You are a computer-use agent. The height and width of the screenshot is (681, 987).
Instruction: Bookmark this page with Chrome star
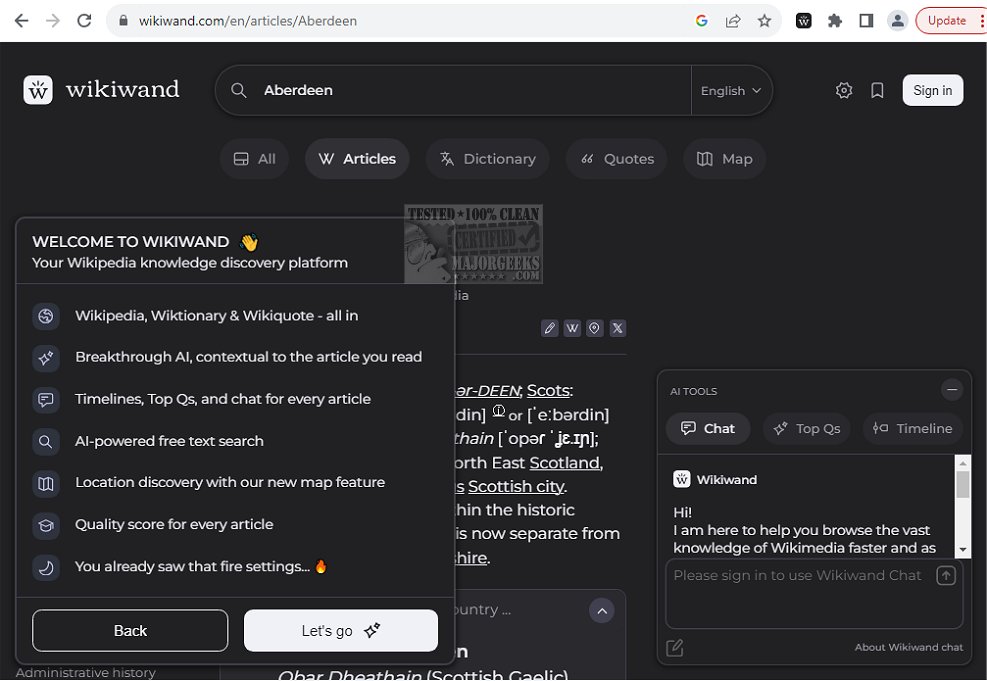click(x=764, y=20)
